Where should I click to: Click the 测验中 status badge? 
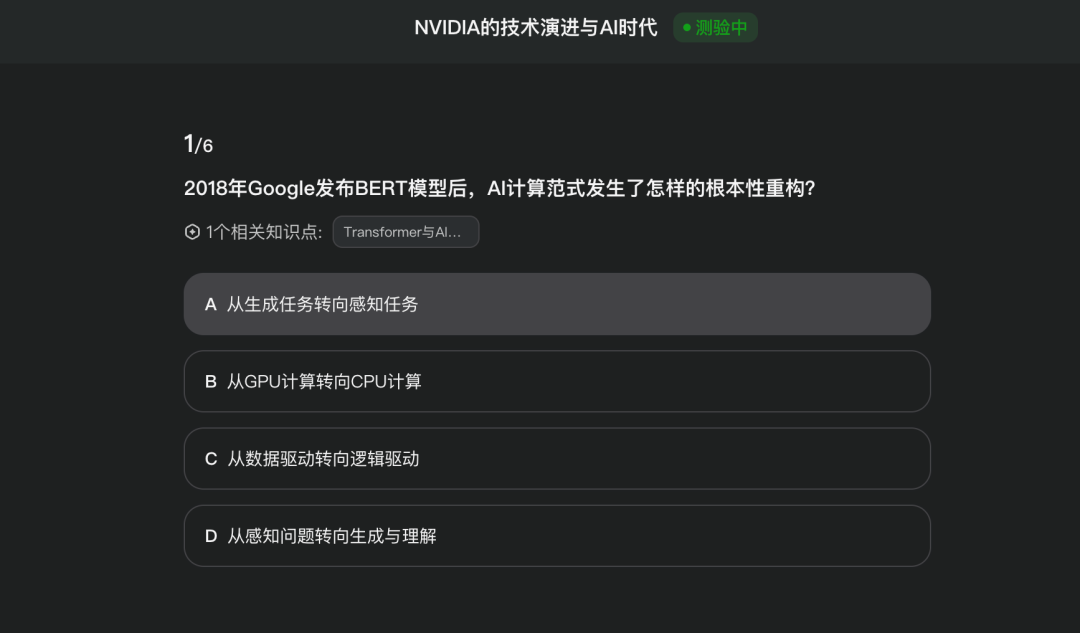[x=715, y=28]
